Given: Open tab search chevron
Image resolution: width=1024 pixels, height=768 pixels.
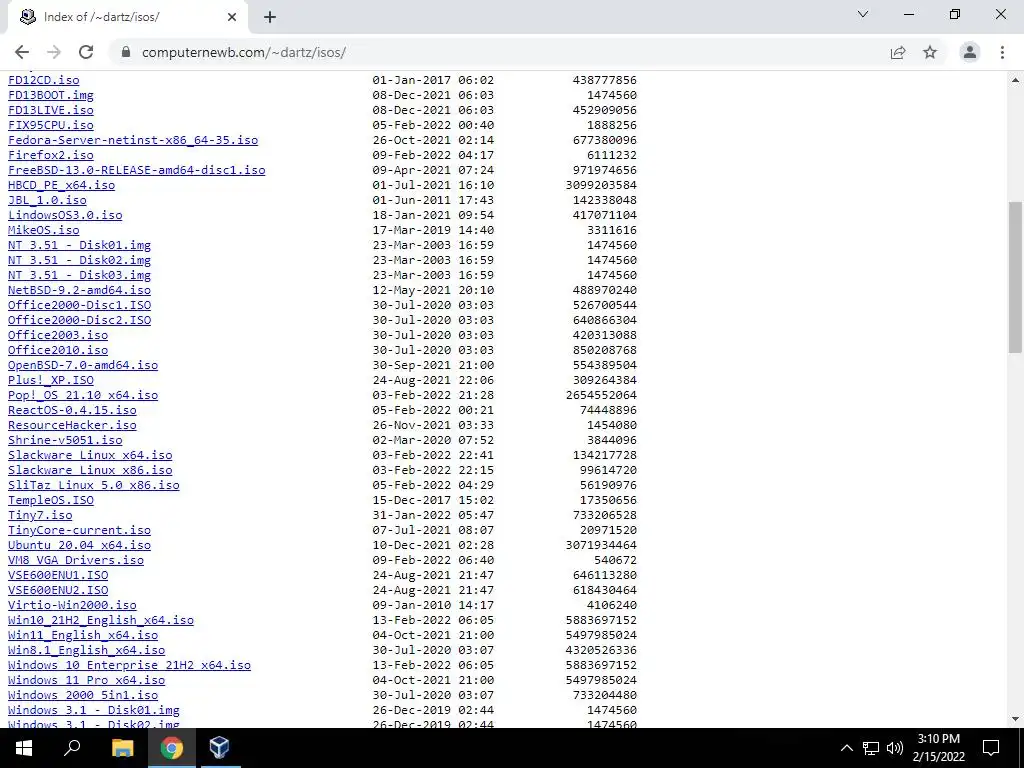Looking at the screenshot, I should click(863, 14).
